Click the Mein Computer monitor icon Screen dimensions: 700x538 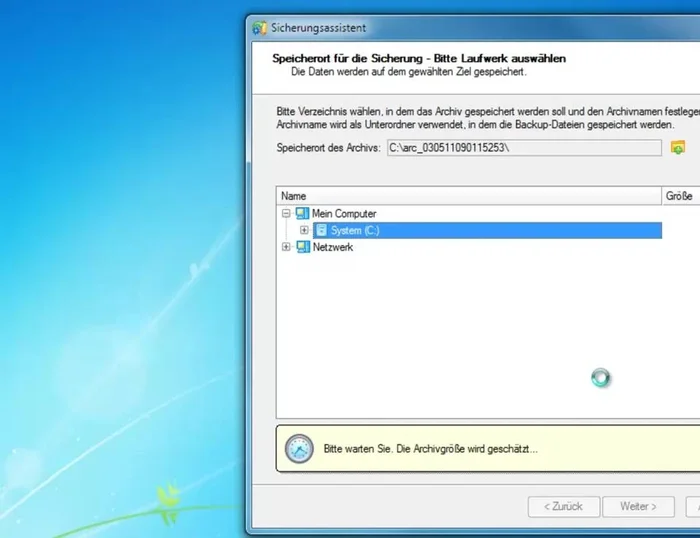[302, 214]
